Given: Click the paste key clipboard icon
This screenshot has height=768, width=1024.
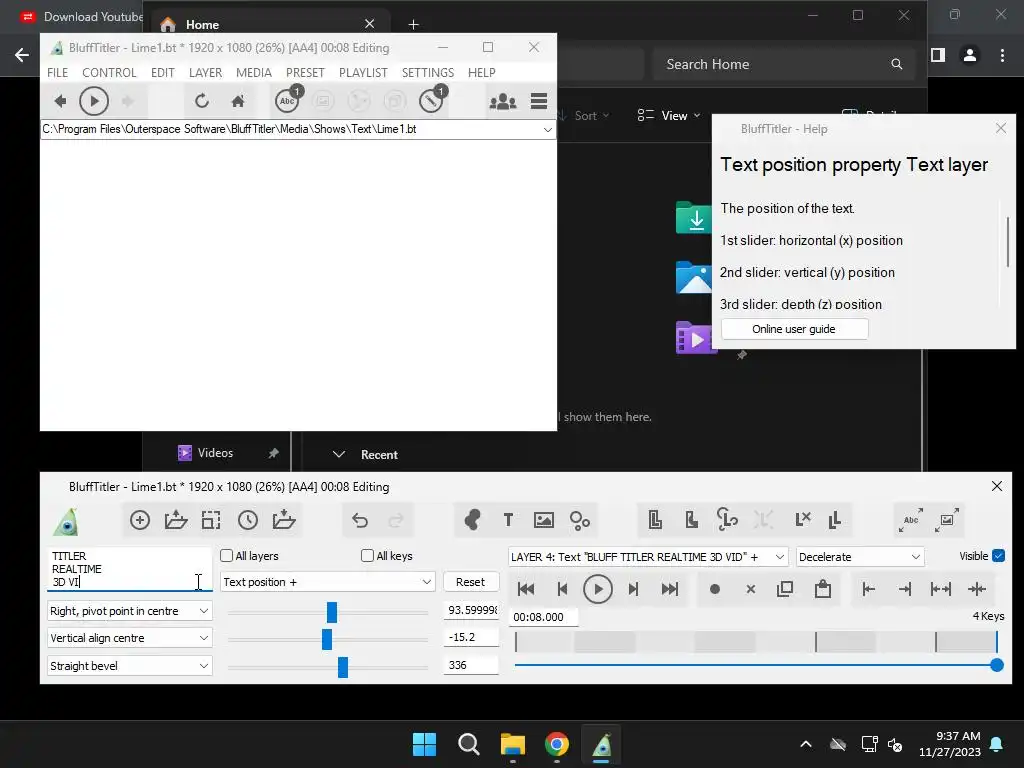Looking at the screenshot, I should click(x=823, y=589).
